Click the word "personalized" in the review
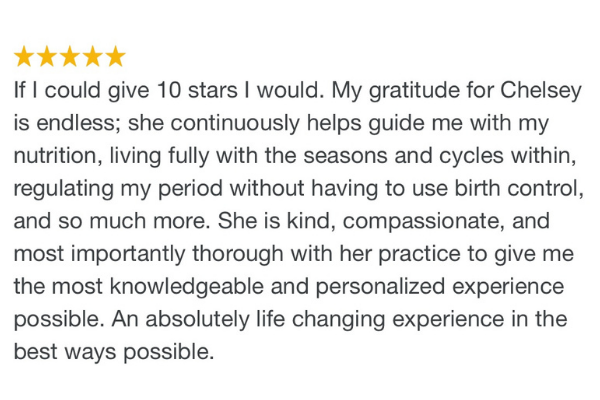Viewport: 600px width, 400px height. 380,288
